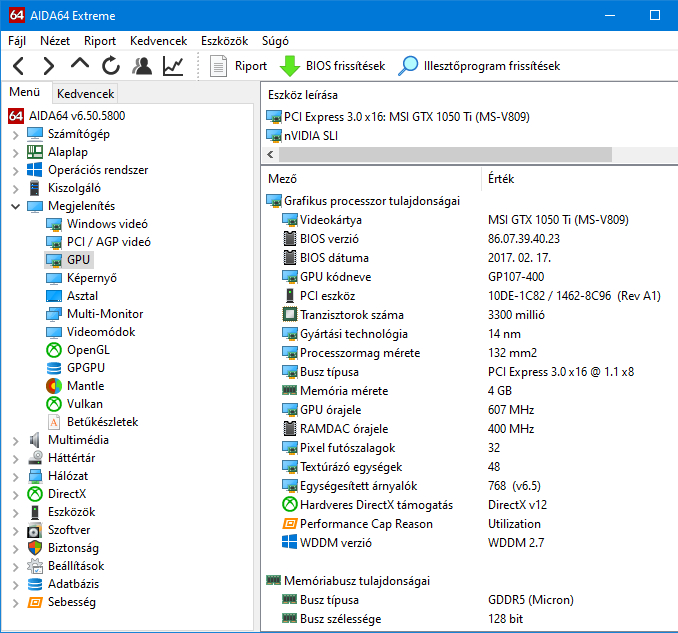Viewport: 678px width, 633px height.
Task: Click the WDDM verzió Windows icon
Action: tap(290, 543)
